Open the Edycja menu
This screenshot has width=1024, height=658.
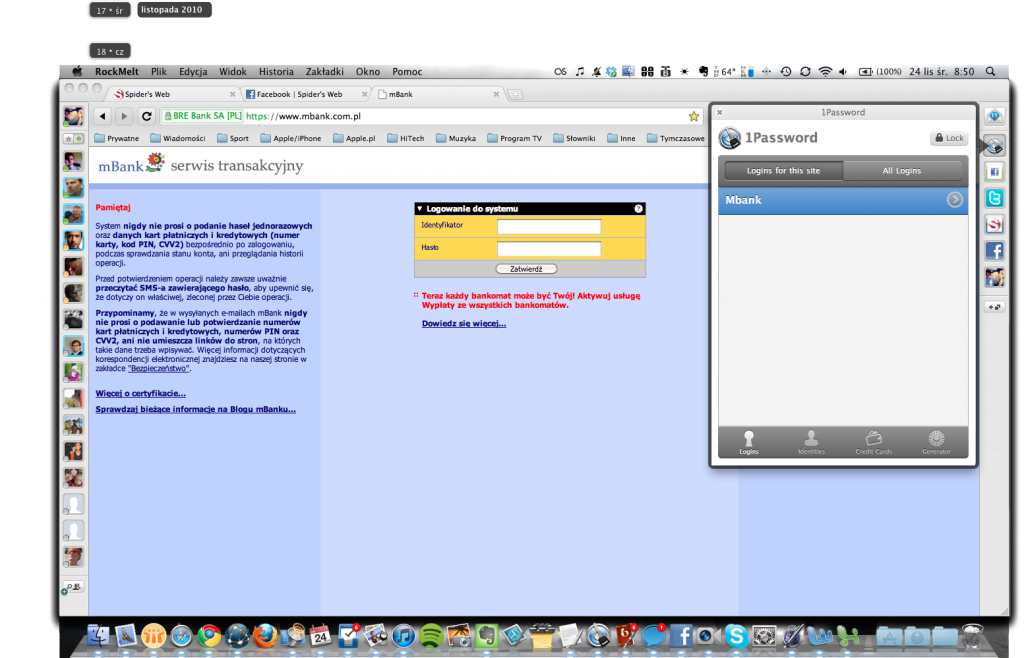(x=193, y=72)
